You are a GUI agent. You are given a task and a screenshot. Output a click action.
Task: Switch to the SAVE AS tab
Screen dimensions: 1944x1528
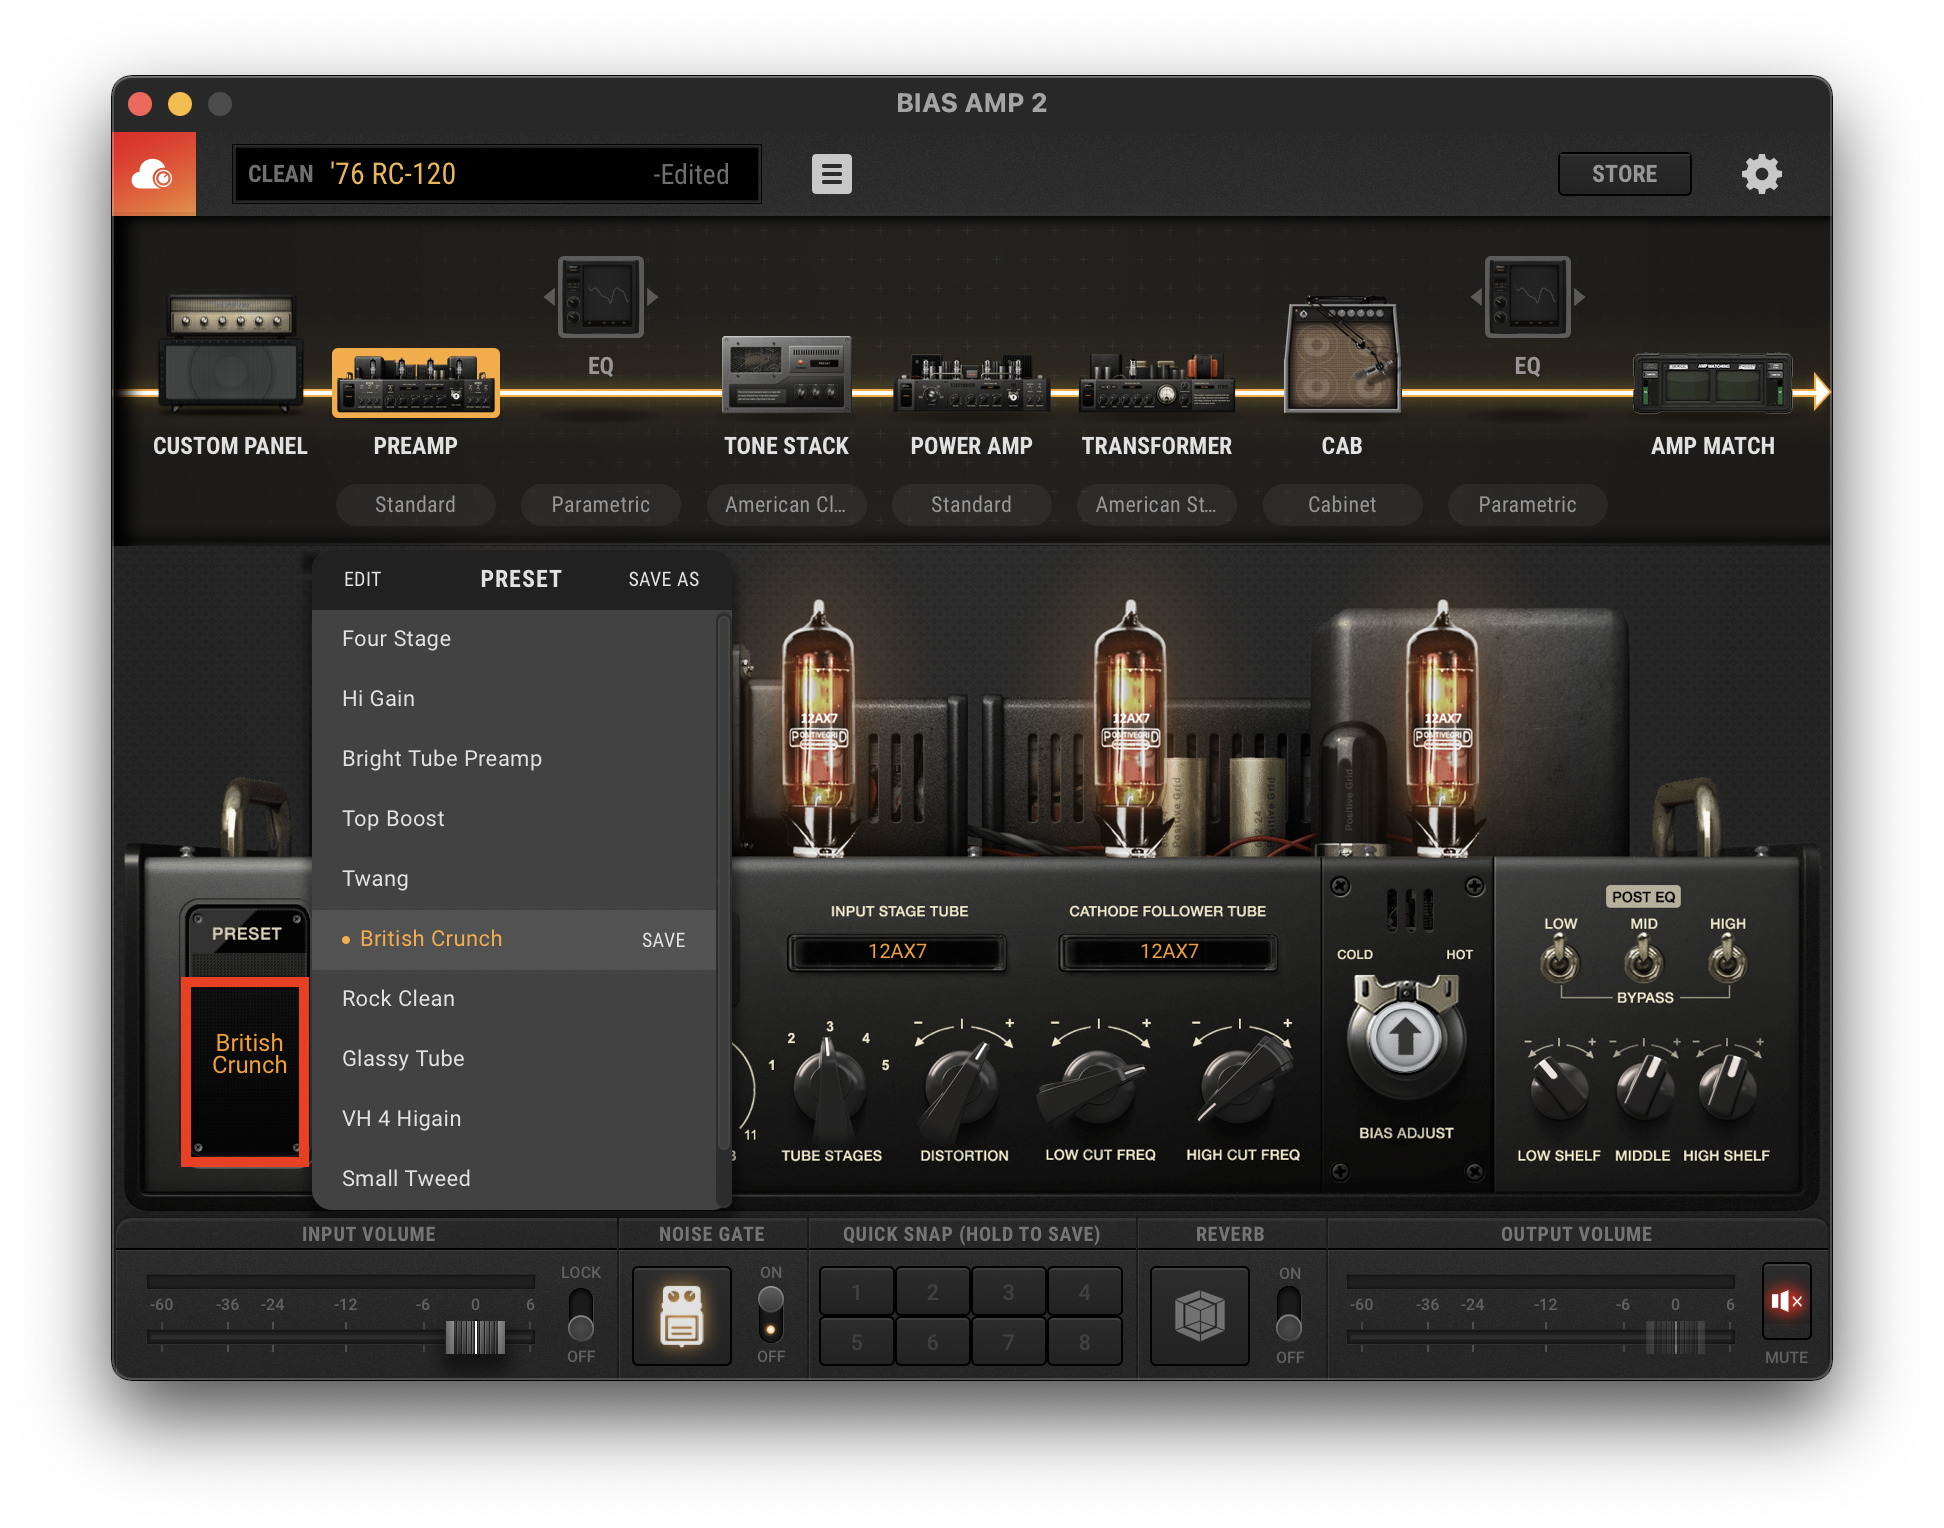pos(663,580)
